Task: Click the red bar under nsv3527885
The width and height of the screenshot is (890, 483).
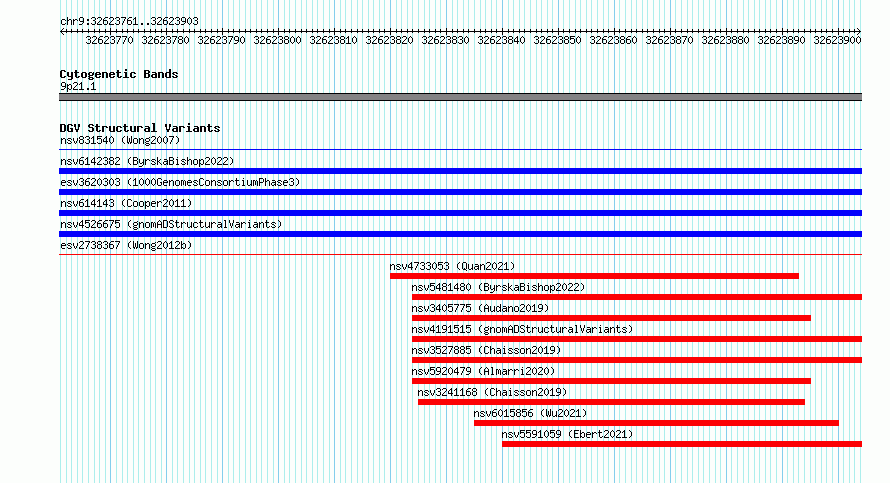Action: (637, 360)
